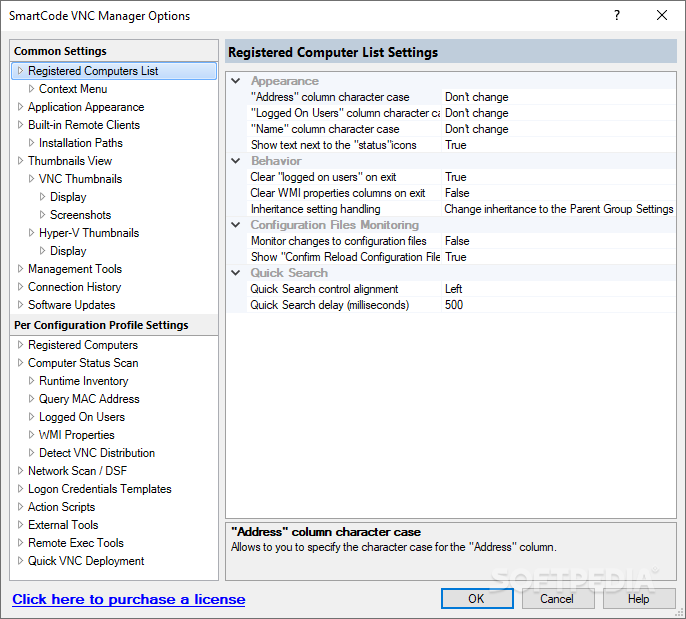Open Computer Status Scan settings

click(x=83, y=363)
